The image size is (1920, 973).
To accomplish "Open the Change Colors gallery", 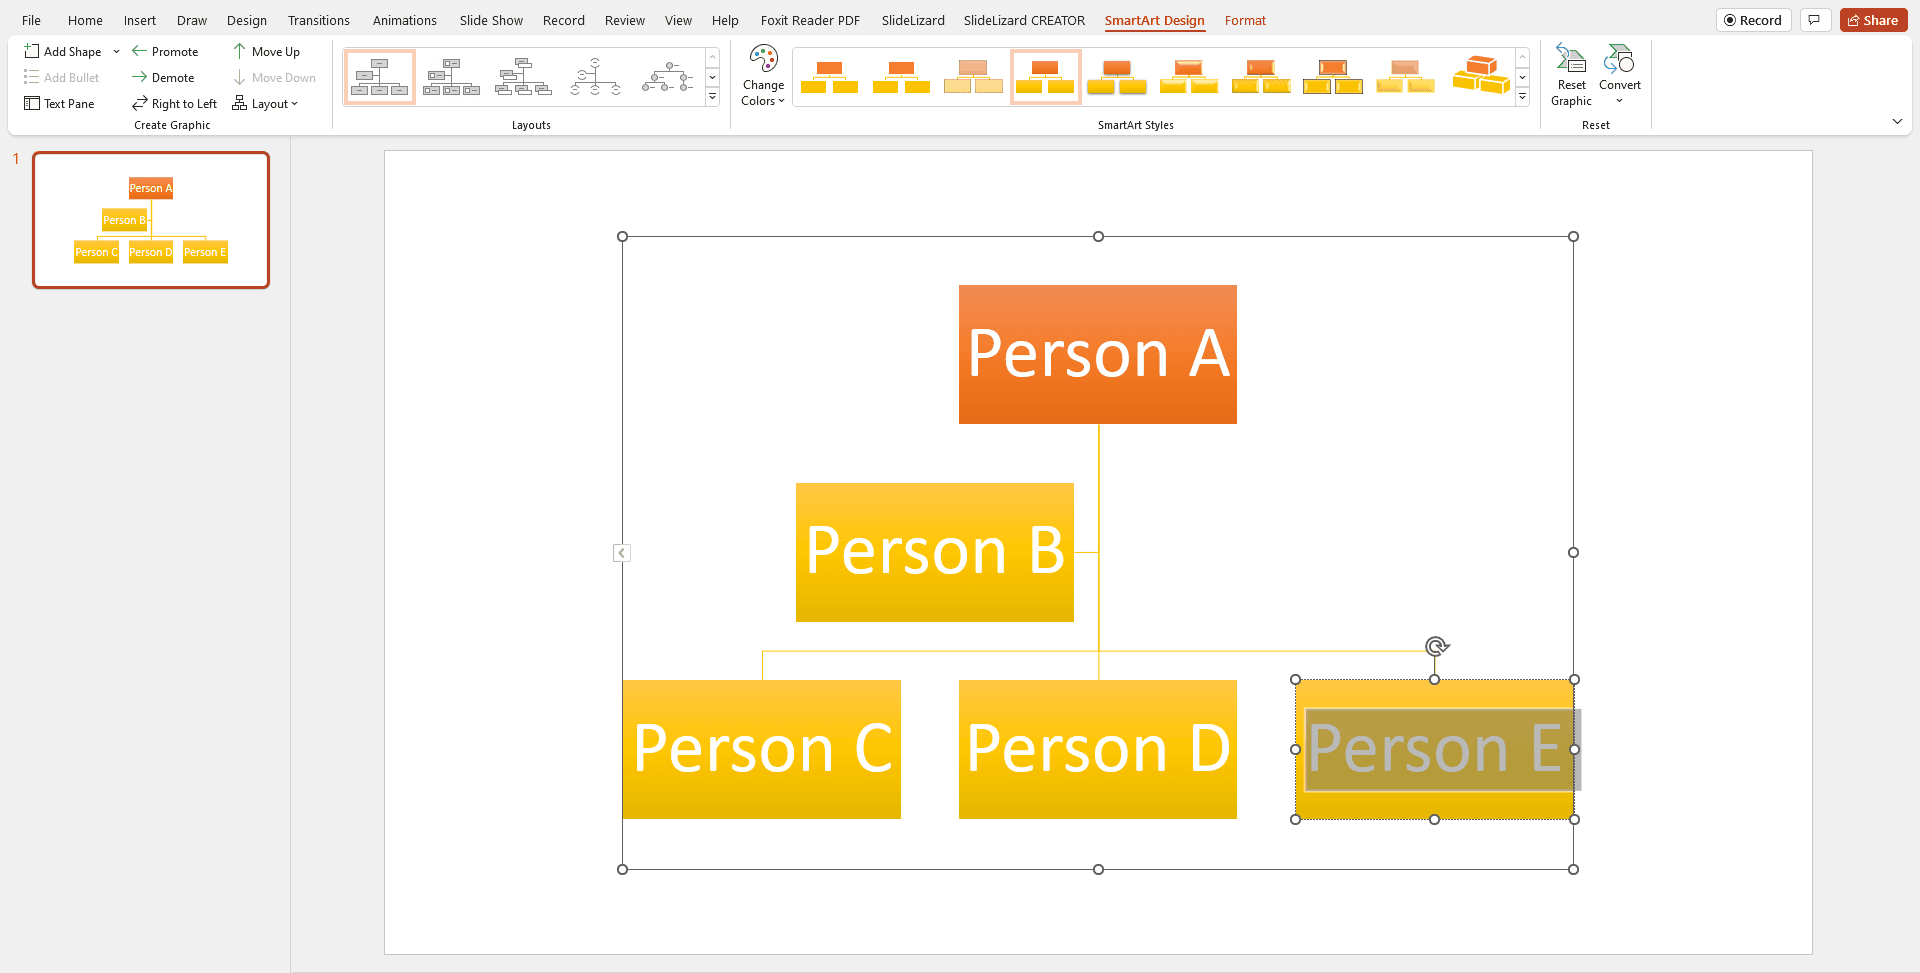I will point(763,76).
